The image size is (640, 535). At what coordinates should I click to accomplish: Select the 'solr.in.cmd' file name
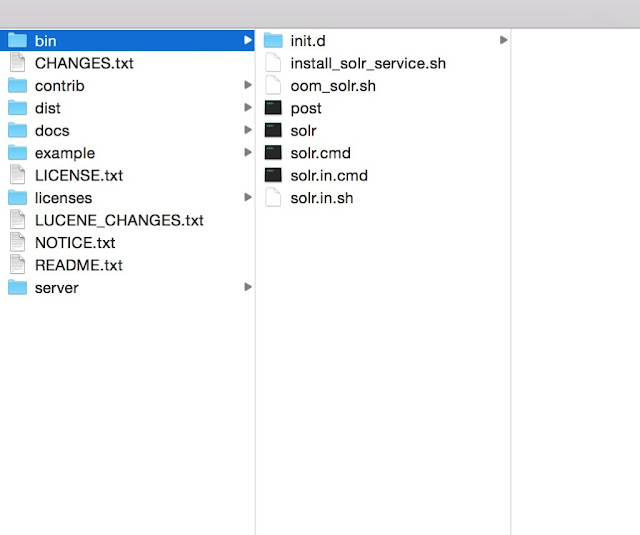click(329, 175)
